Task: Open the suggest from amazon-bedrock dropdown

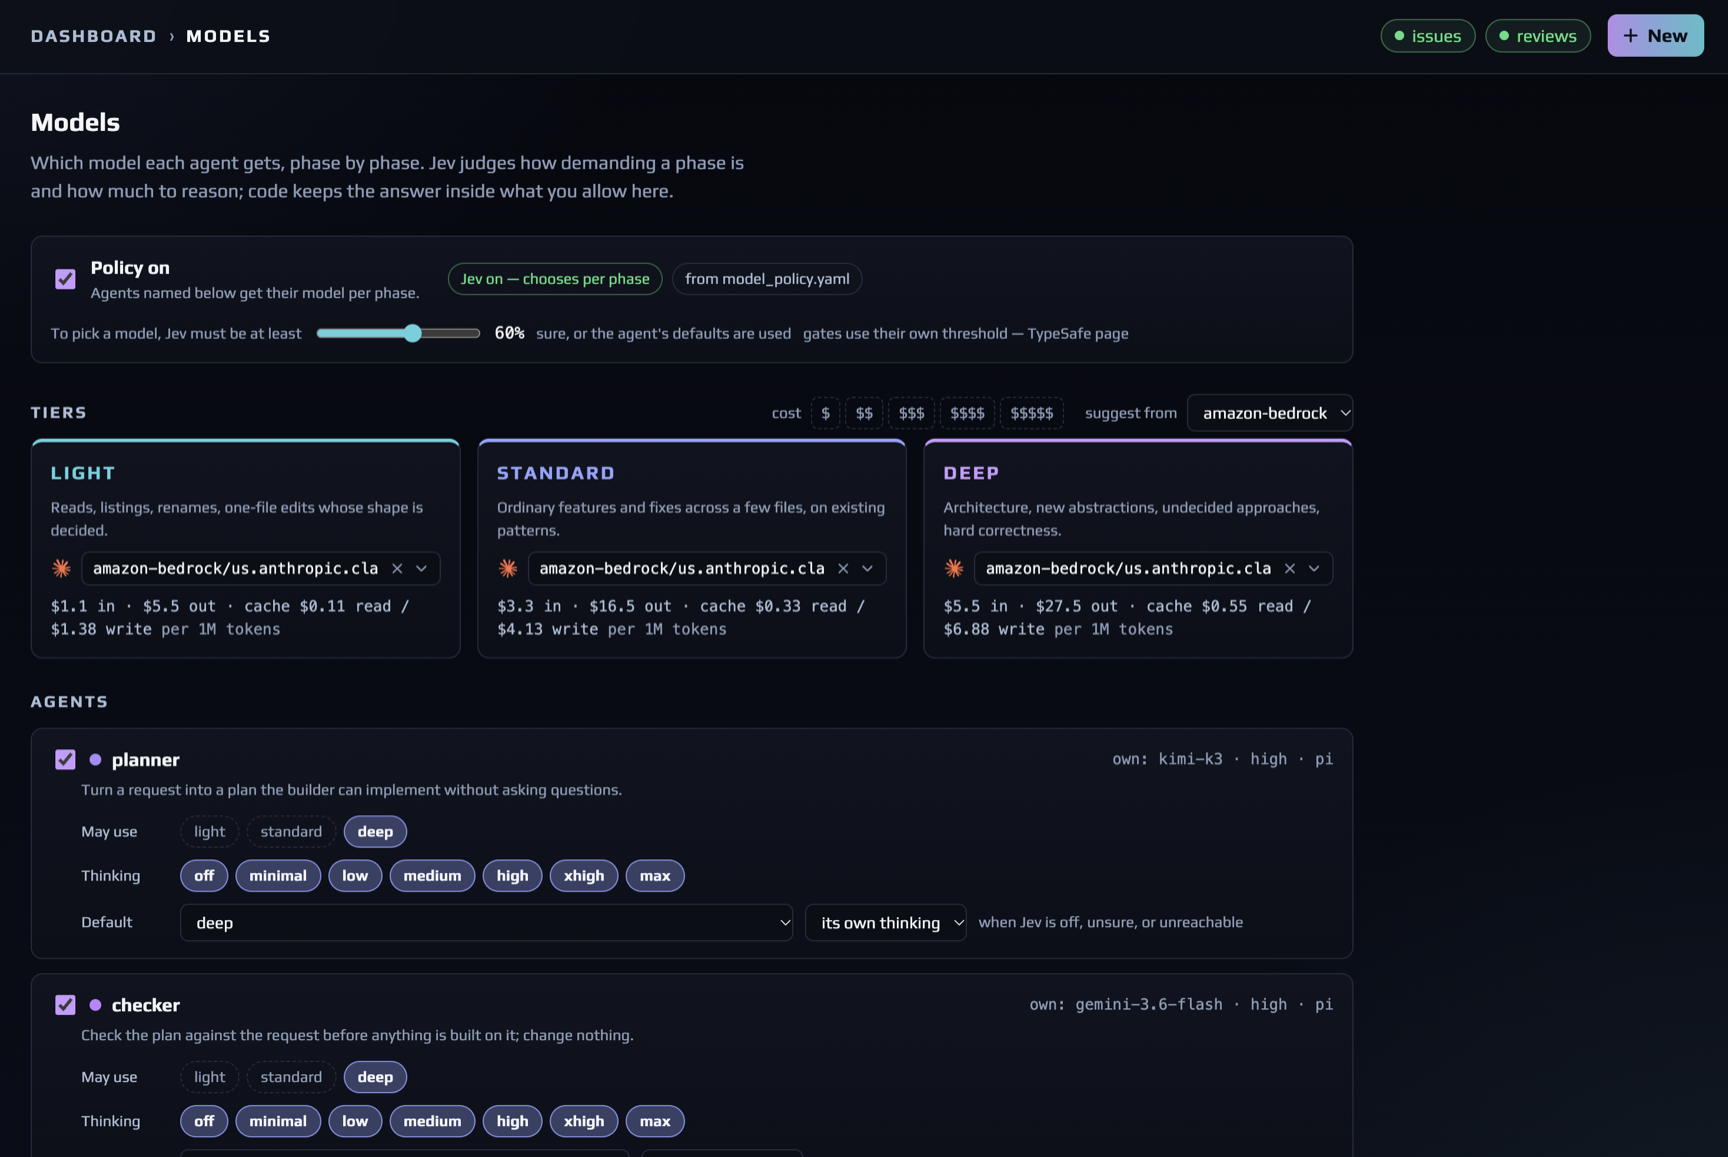Action: pos(1270,413)
